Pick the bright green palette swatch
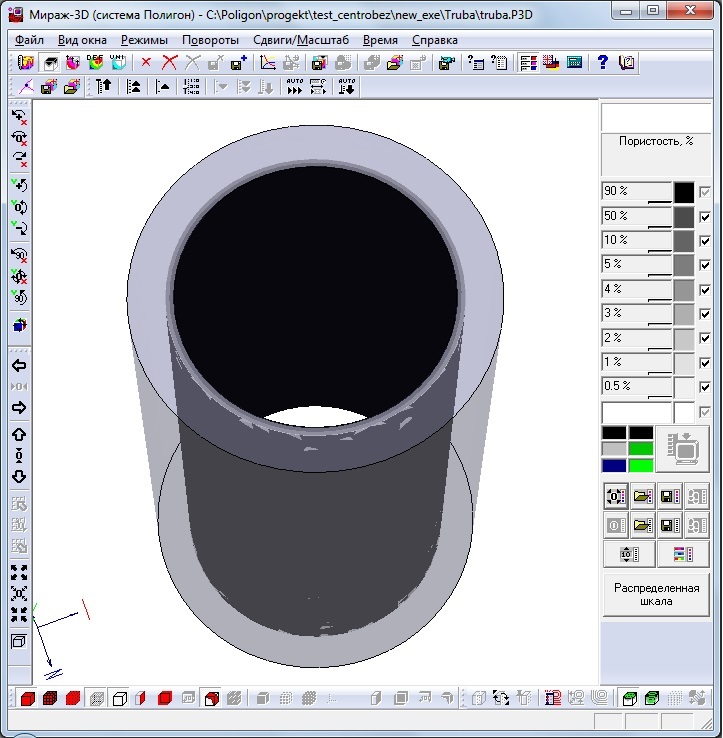 coord(640,465)
